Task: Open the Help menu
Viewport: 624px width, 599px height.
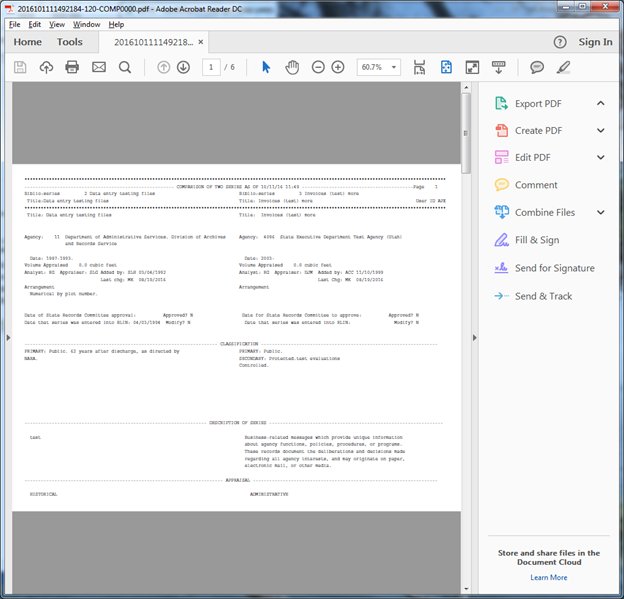Action: (116, 24)
